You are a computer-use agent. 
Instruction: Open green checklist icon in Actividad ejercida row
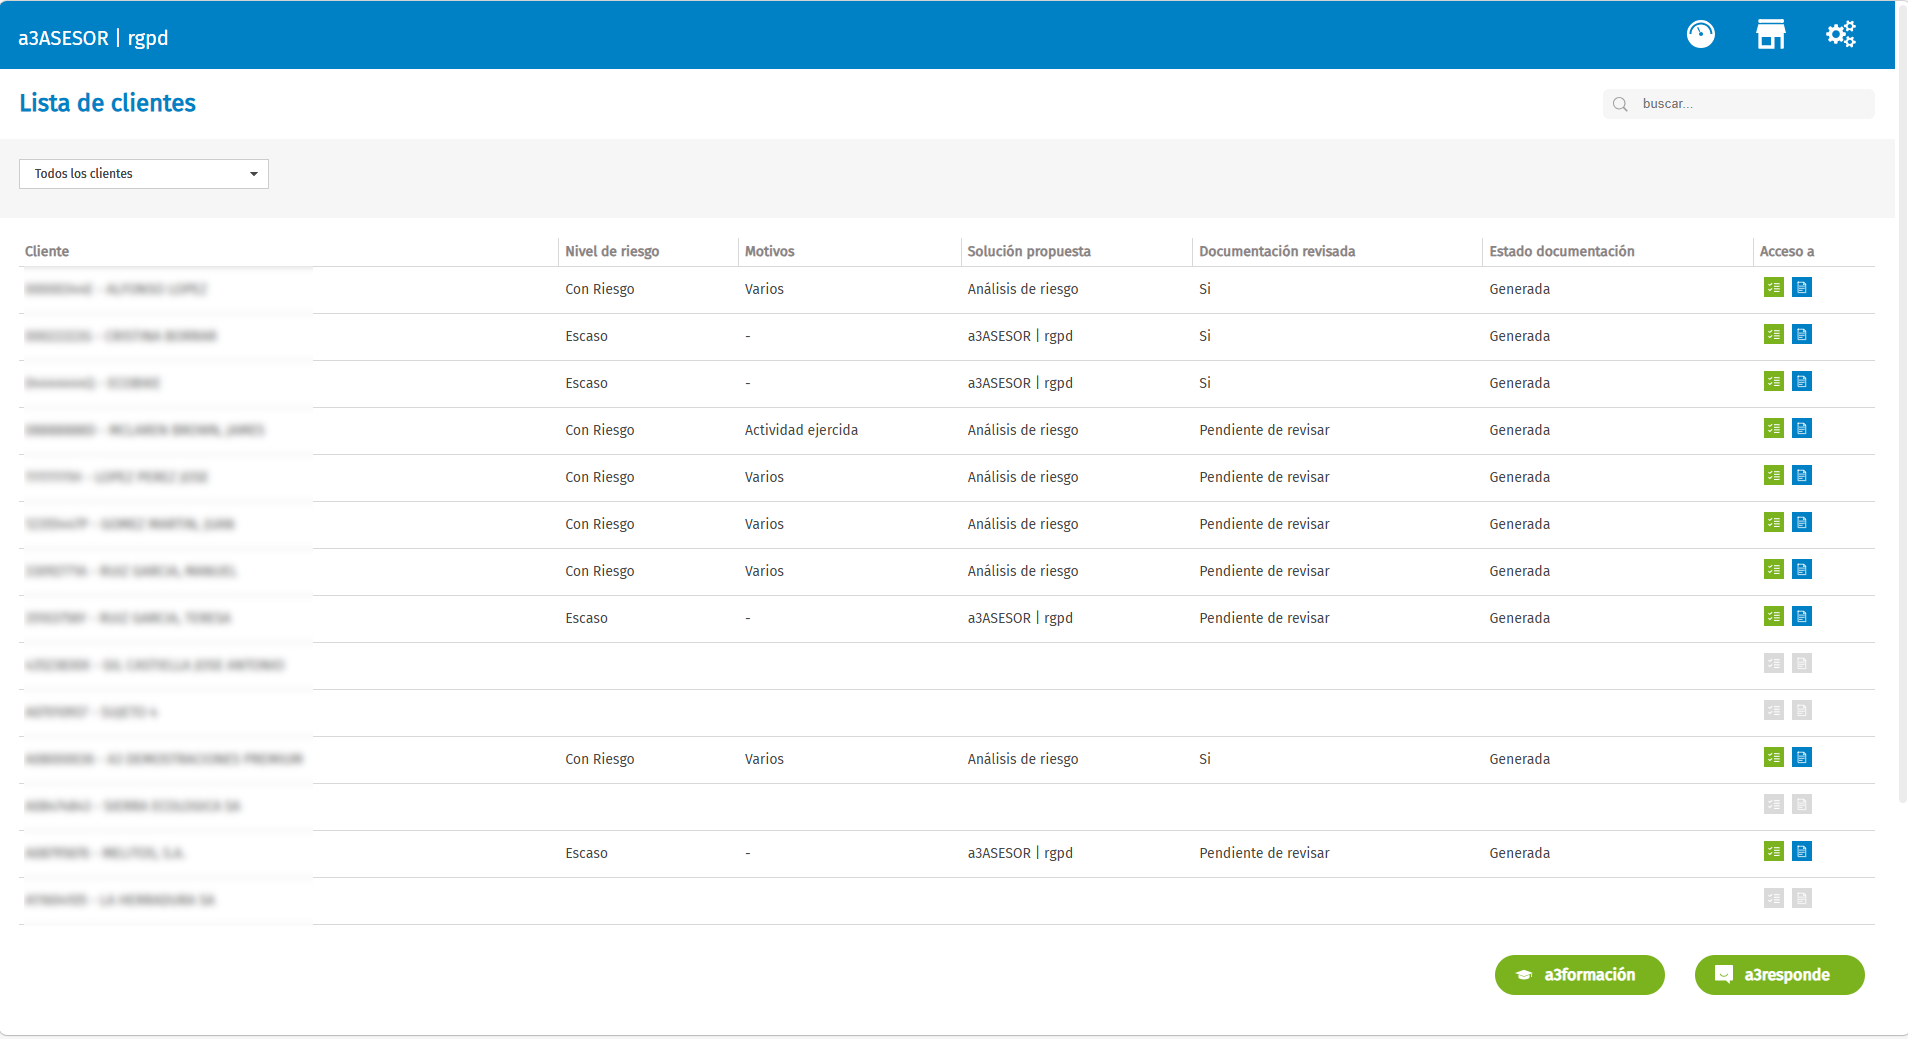(1773, 429)
